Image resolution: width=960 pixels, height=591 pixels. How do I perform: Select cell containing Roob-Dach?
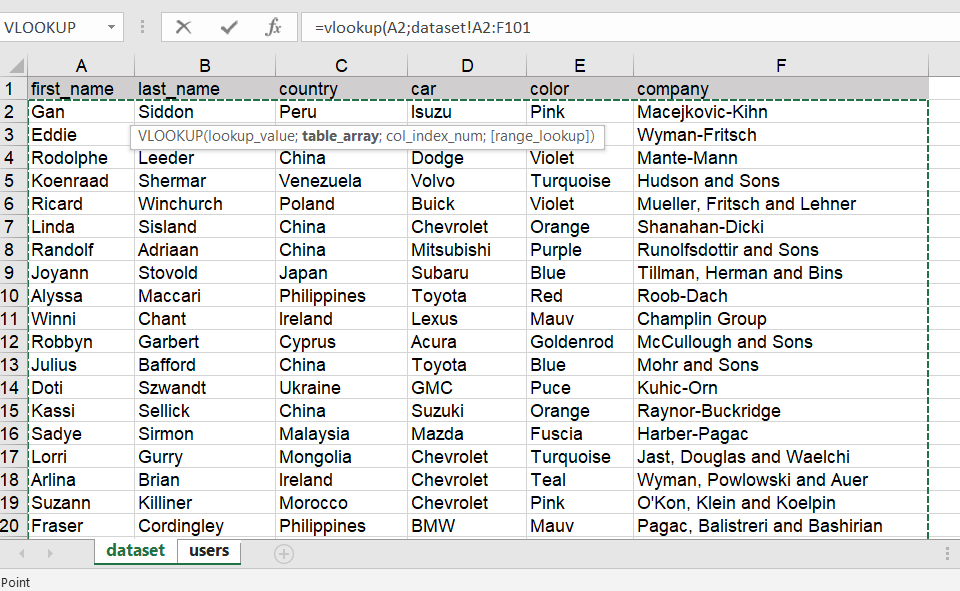pos(781,296)
